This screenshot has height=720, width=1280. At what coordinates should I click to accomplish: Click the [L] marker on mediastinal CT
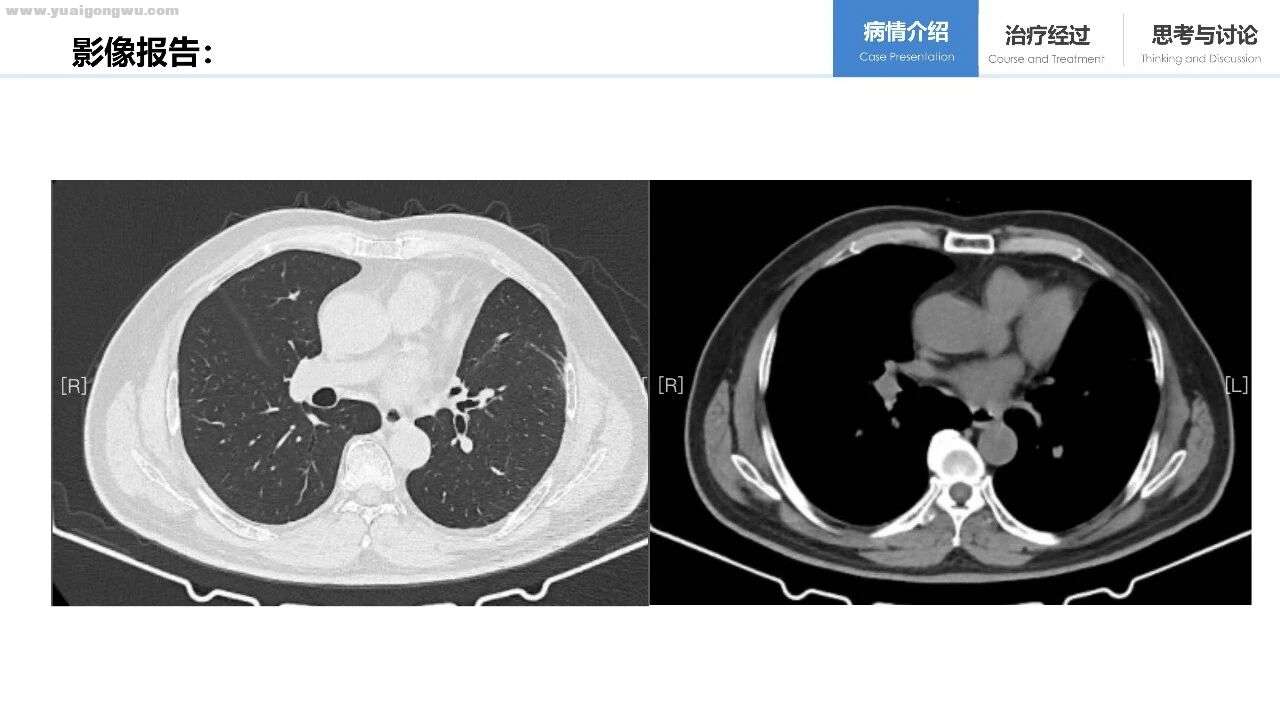tap(1236, 385)
